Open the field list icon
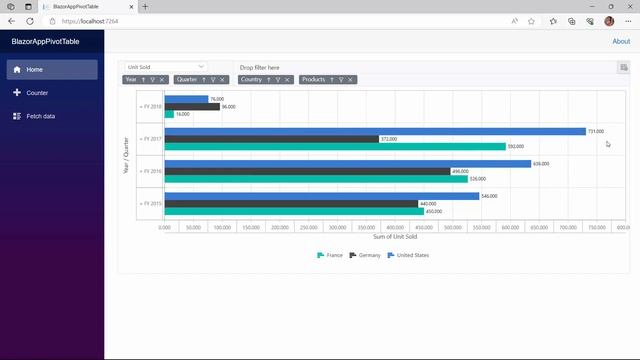 (624, 67)
